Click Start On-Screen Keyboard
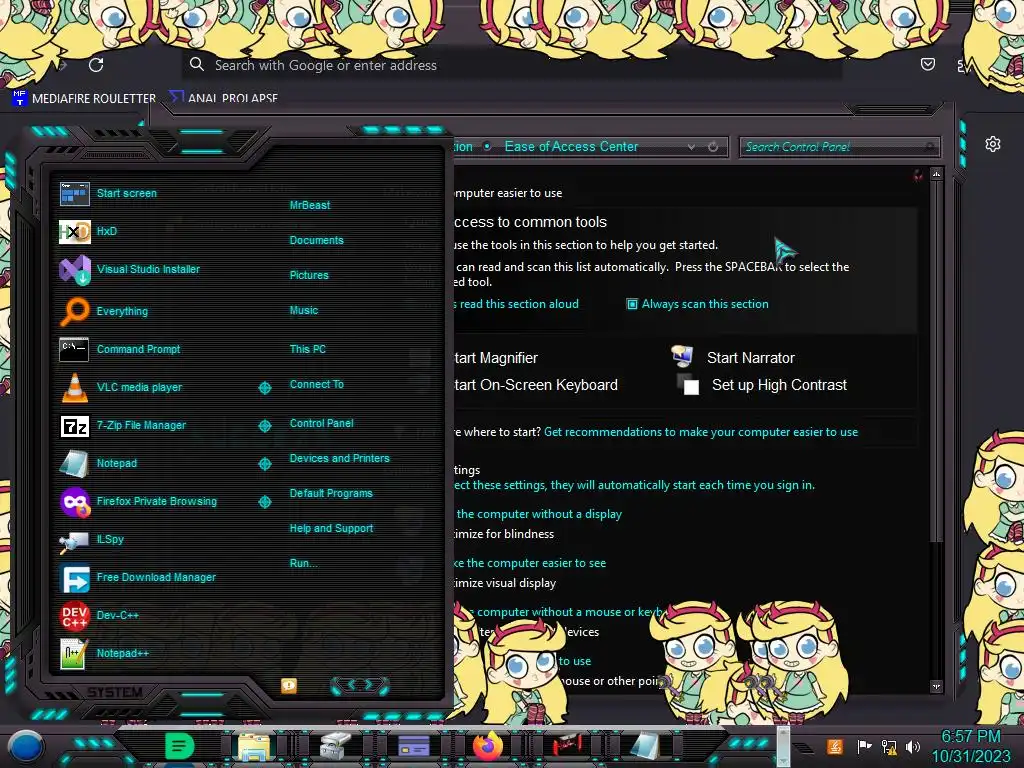 tap(536, 385)
